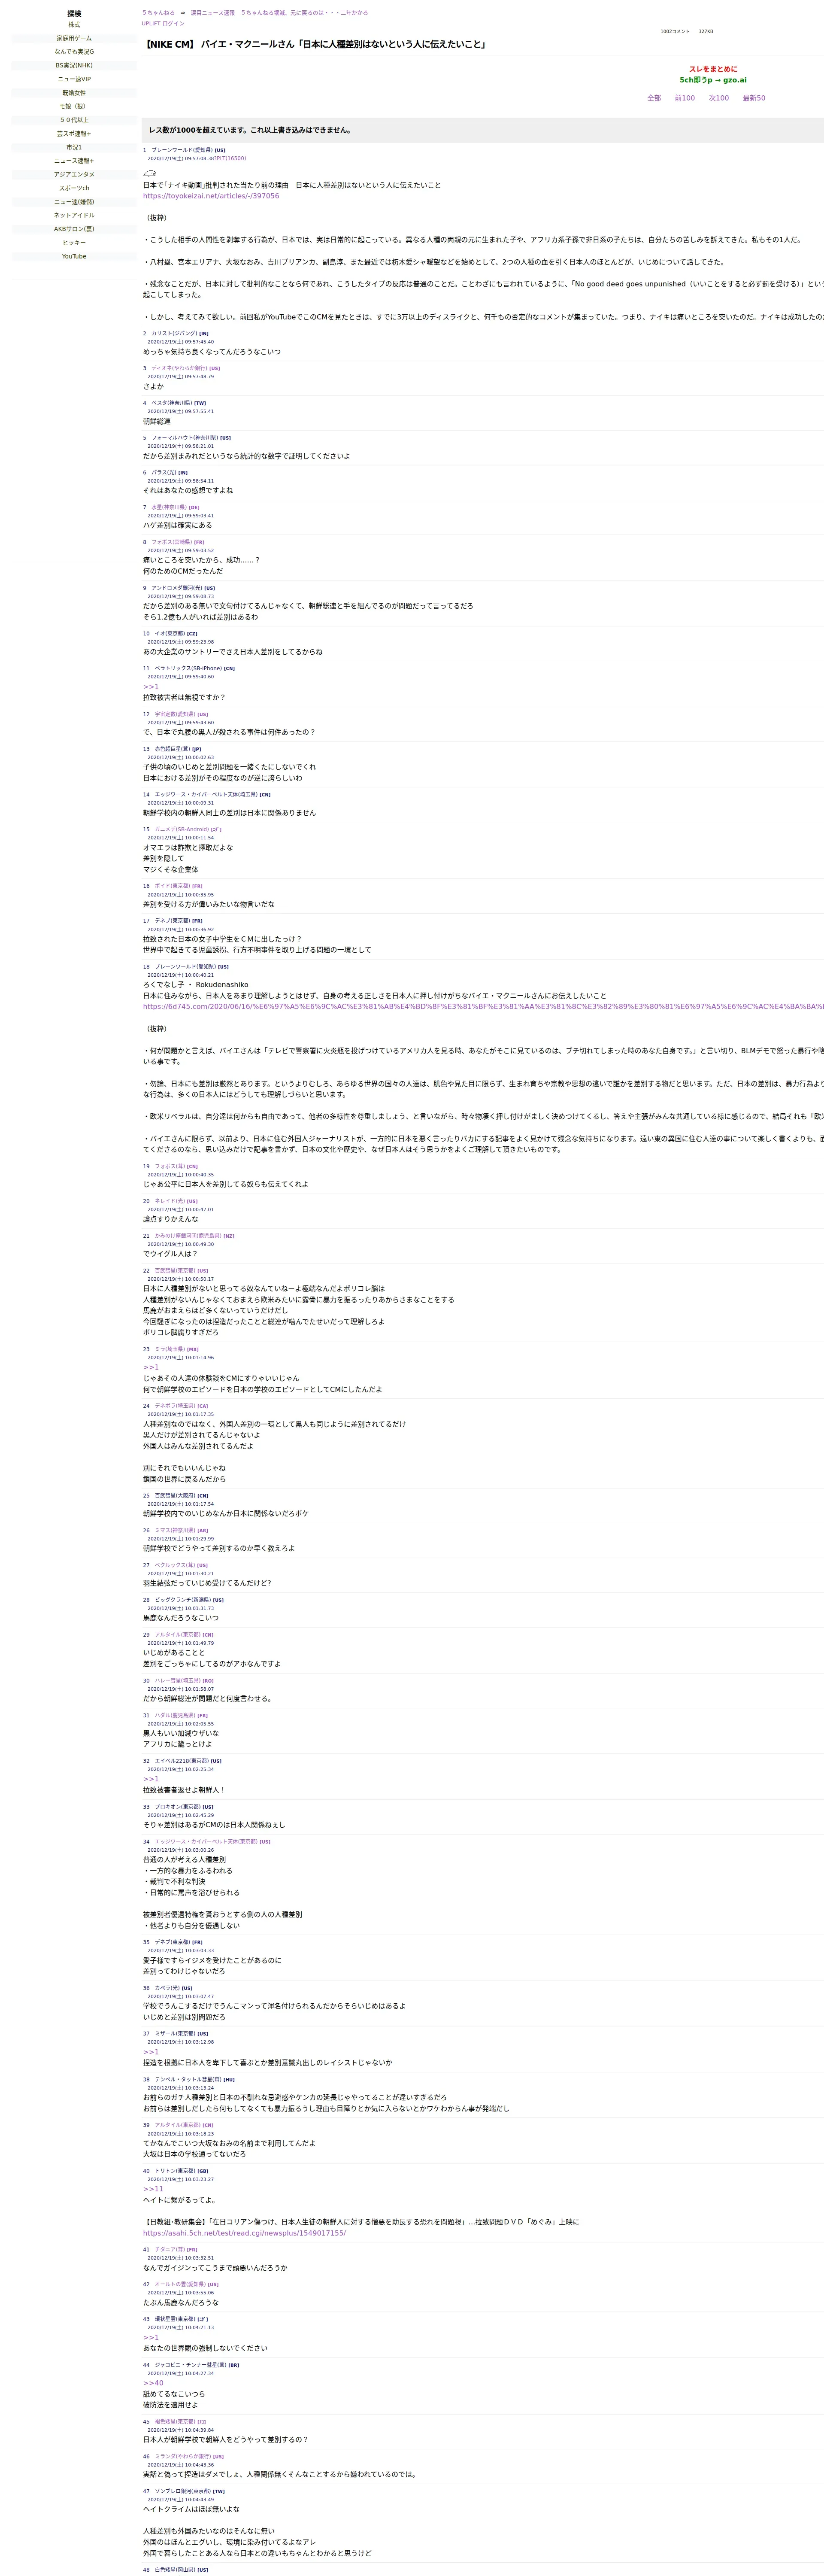The image size is (824, 2576).
Task: Click the >>1 anchor in post 11
Action: pos(150,686)
